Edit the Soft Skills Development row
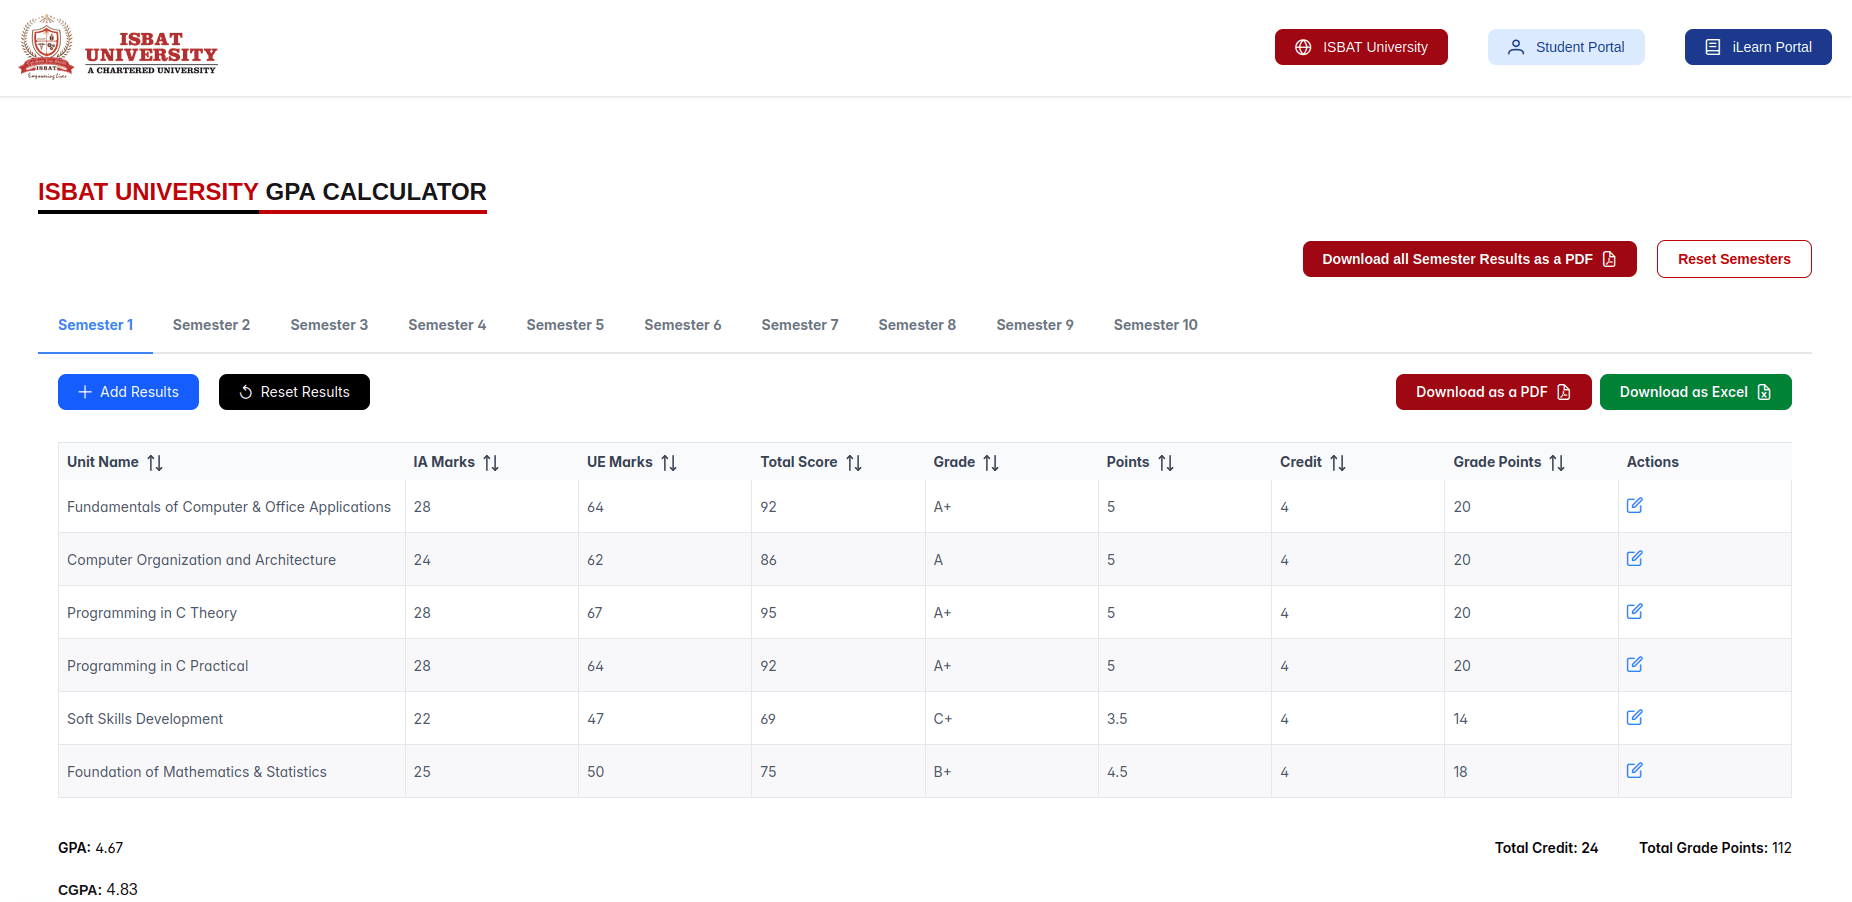1852x902 pixels. pos(1635,717)
